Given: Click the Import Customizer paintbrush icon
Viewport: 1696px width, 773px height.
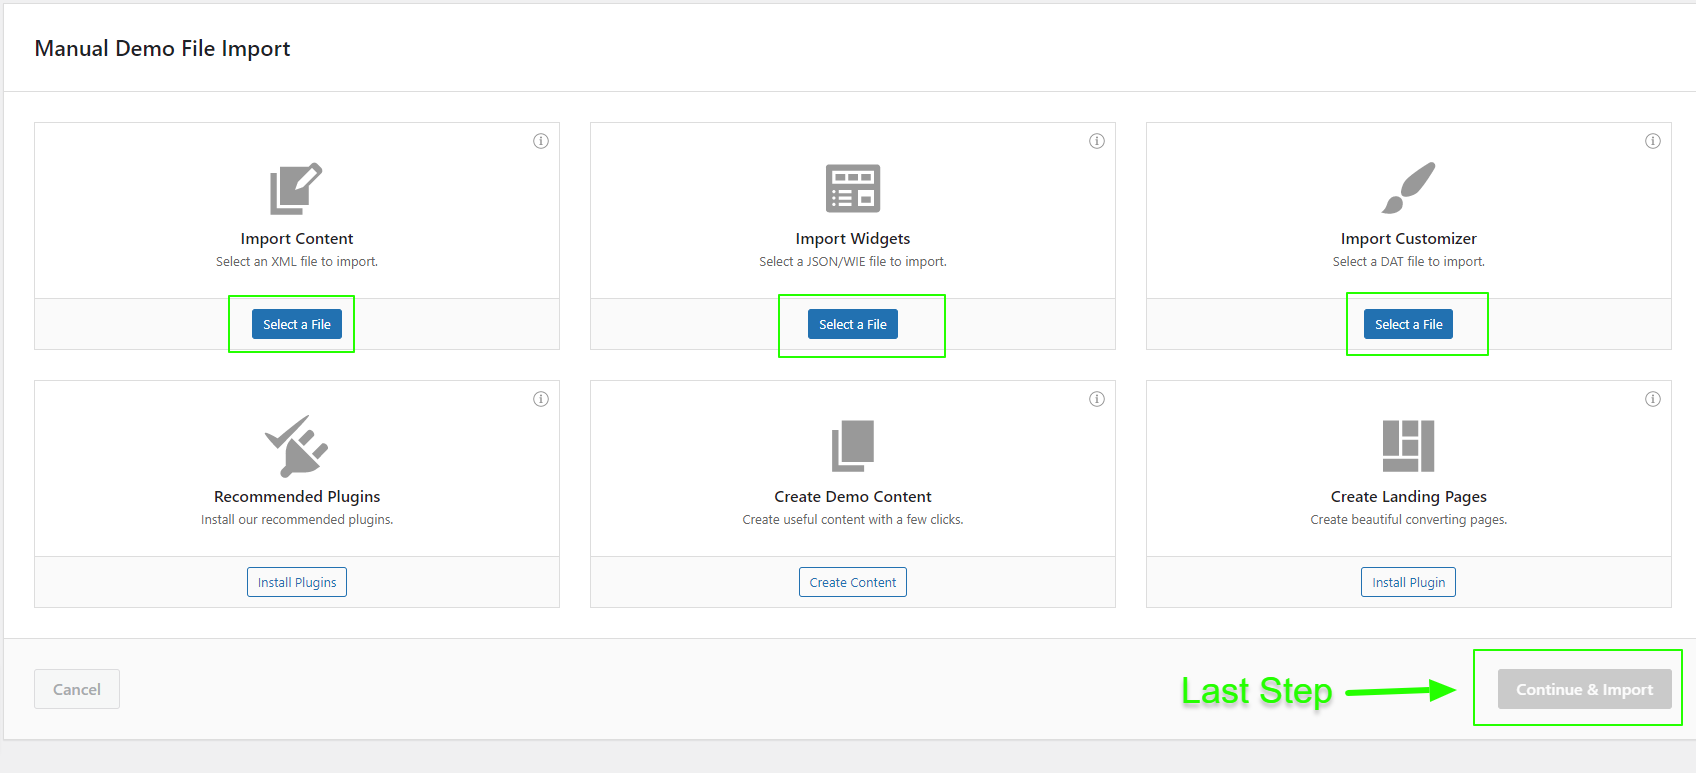Looking at the screenshot, I should [x=1408, y=188].
